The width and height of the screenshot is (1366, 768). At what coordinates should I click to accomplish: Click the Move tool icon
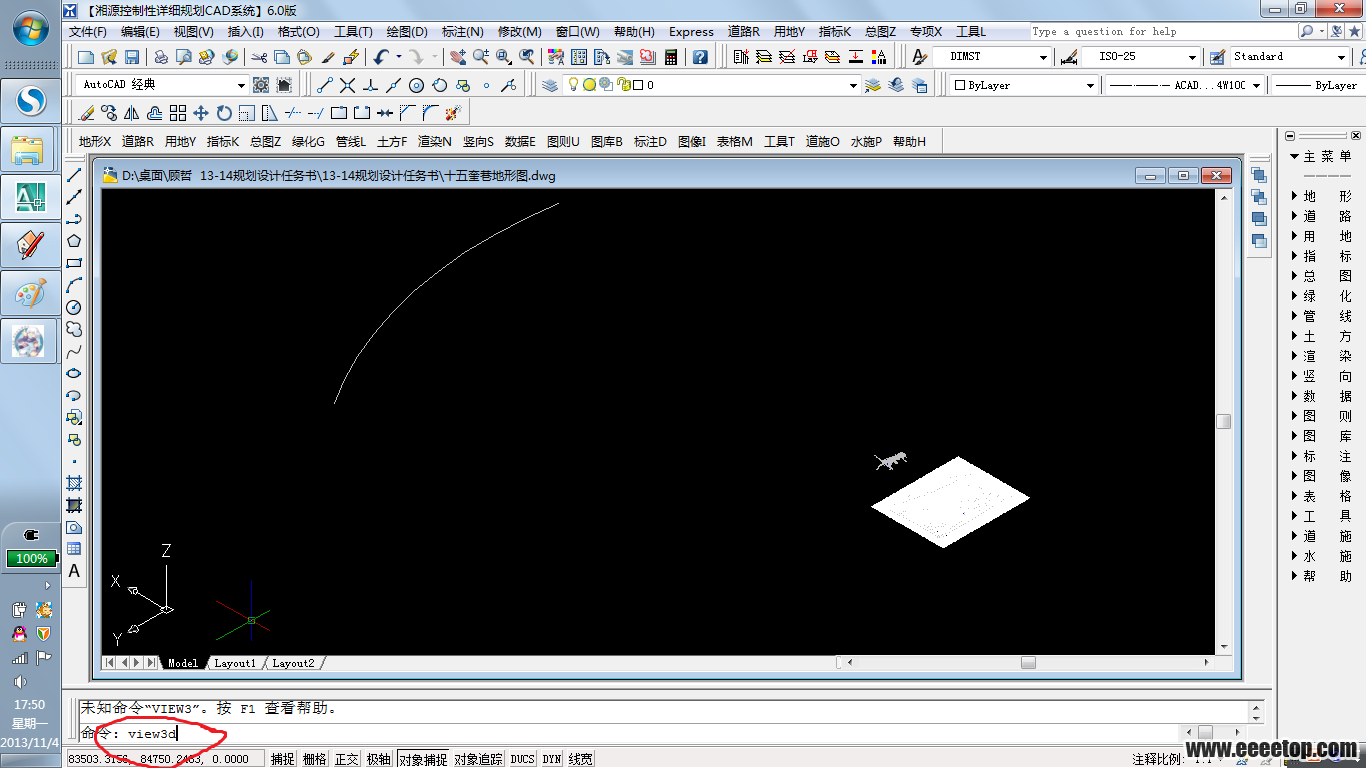(x=201, y=113)
